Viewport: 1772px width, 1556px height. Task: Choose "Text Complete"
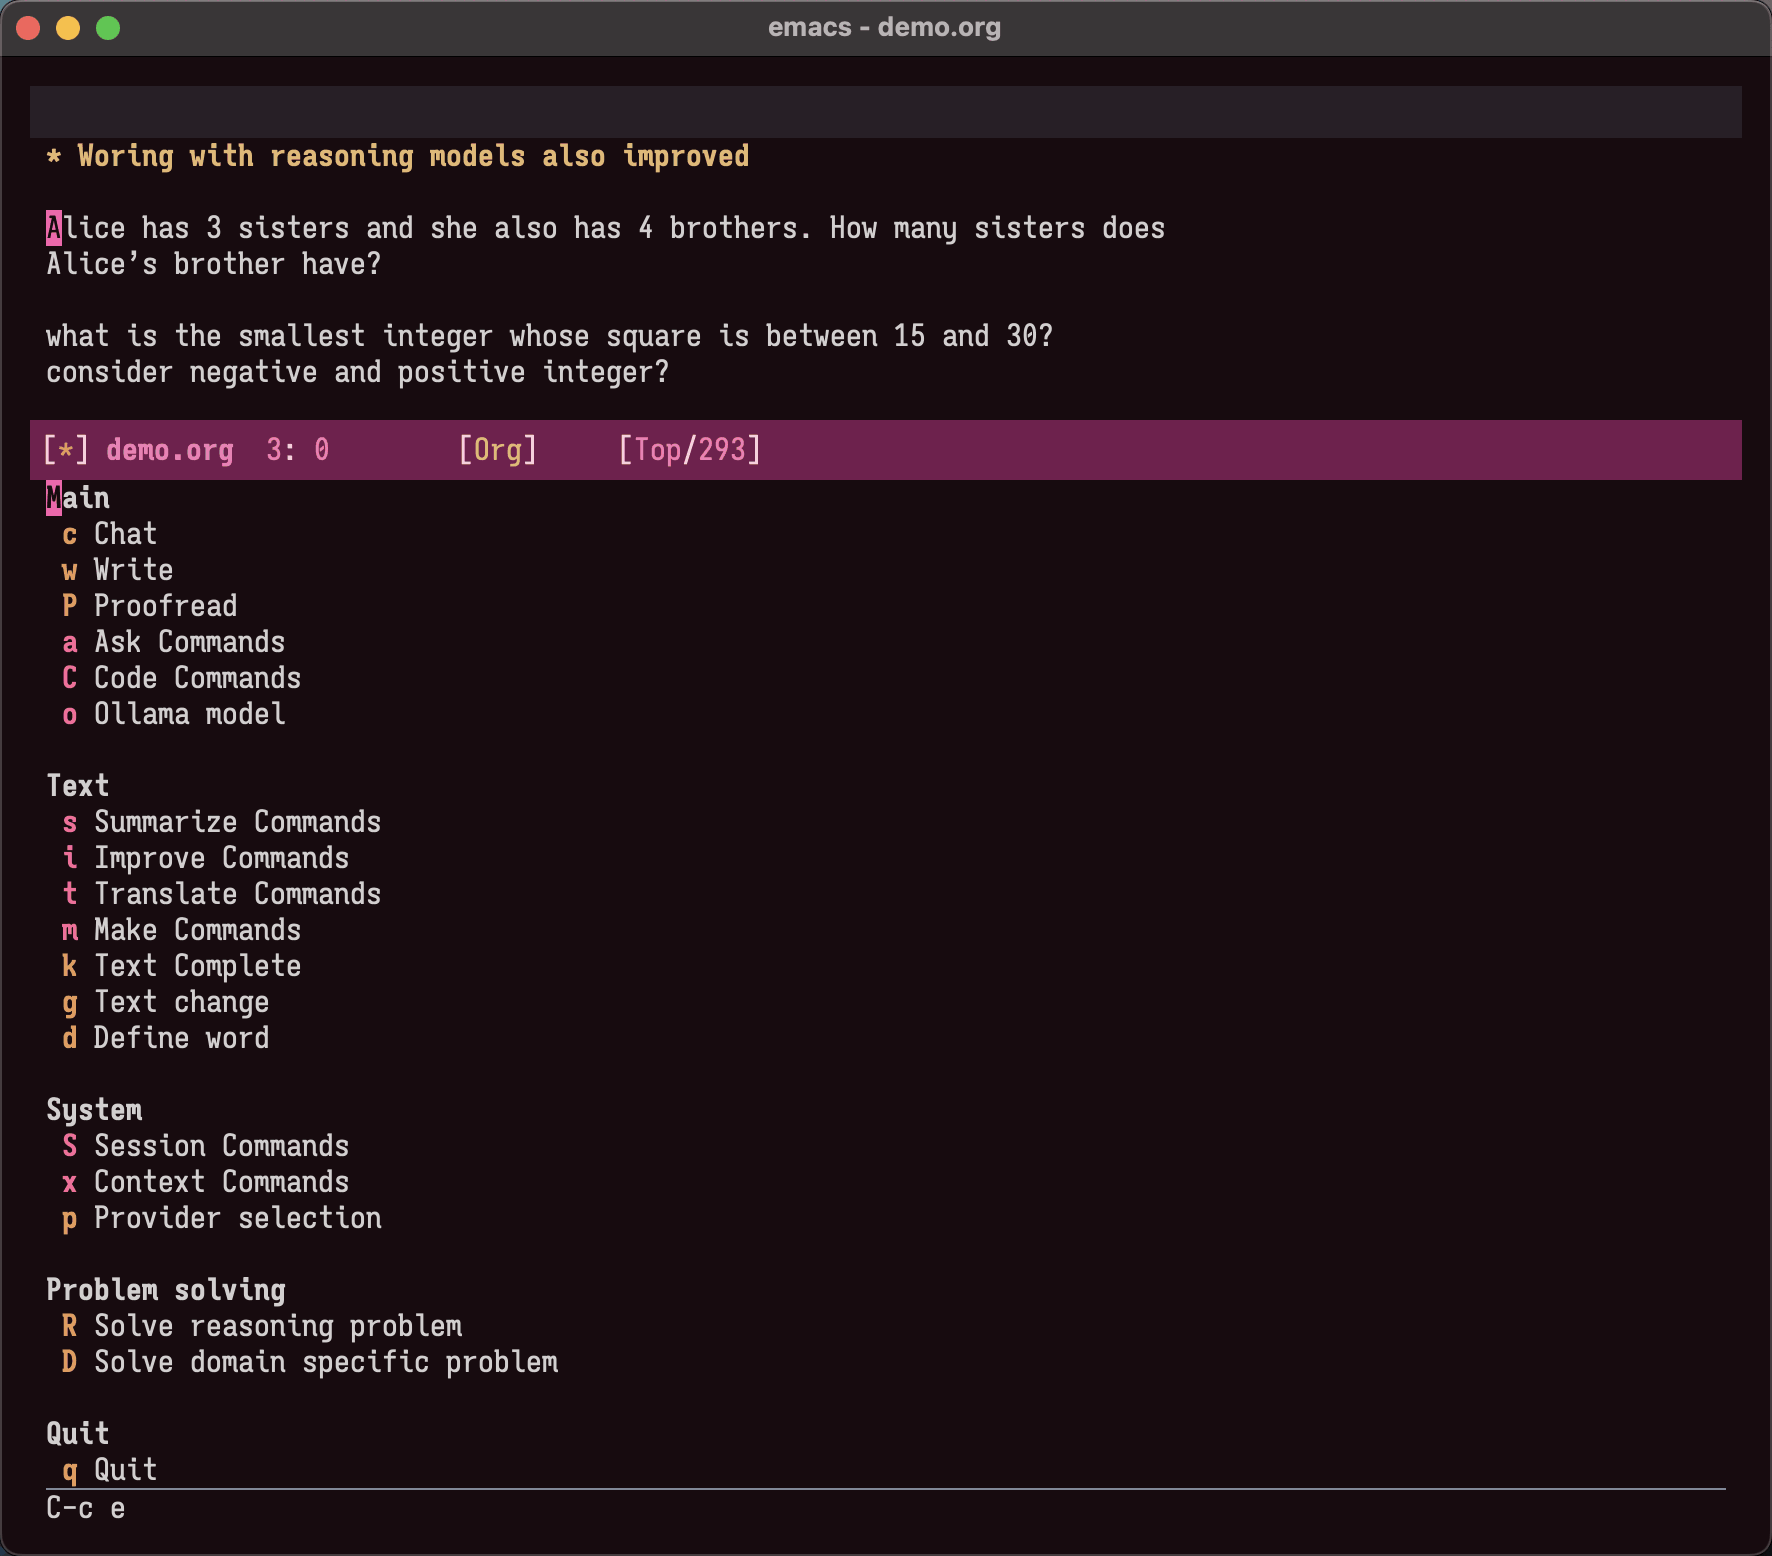click(197, 966)
